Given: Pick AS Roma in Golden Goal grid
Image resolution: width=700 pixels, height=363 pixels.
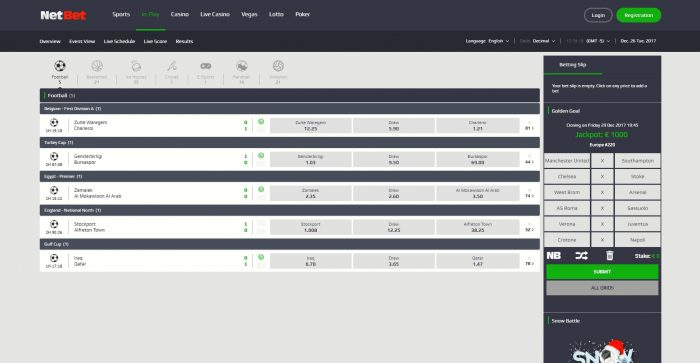Looking at the screenshot, I should click(x=567, y=208).
